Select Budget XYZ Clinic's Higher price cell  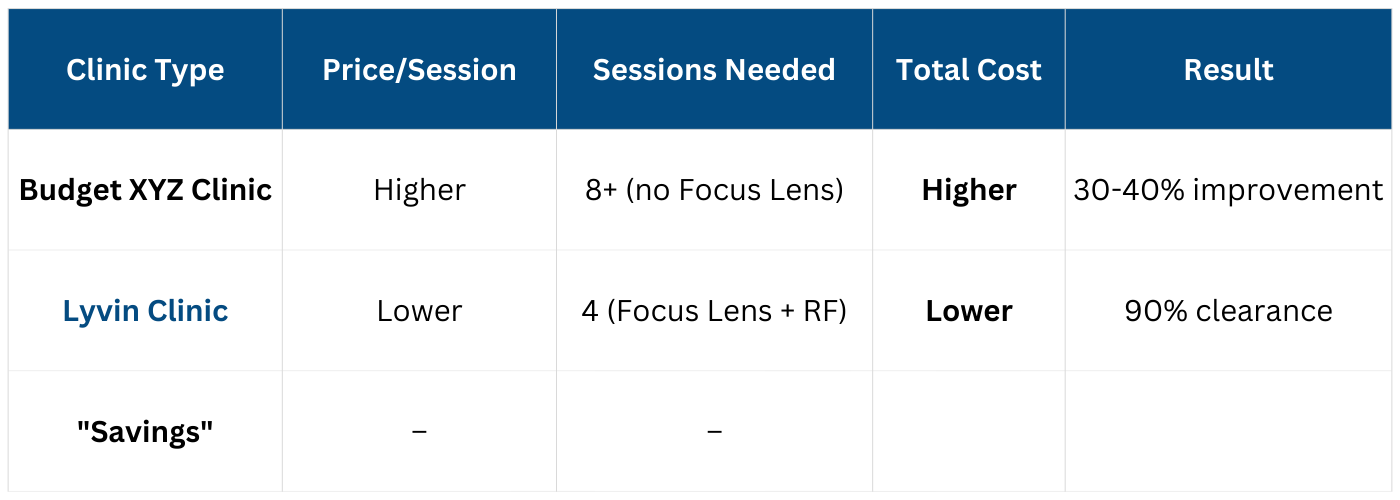419,190
